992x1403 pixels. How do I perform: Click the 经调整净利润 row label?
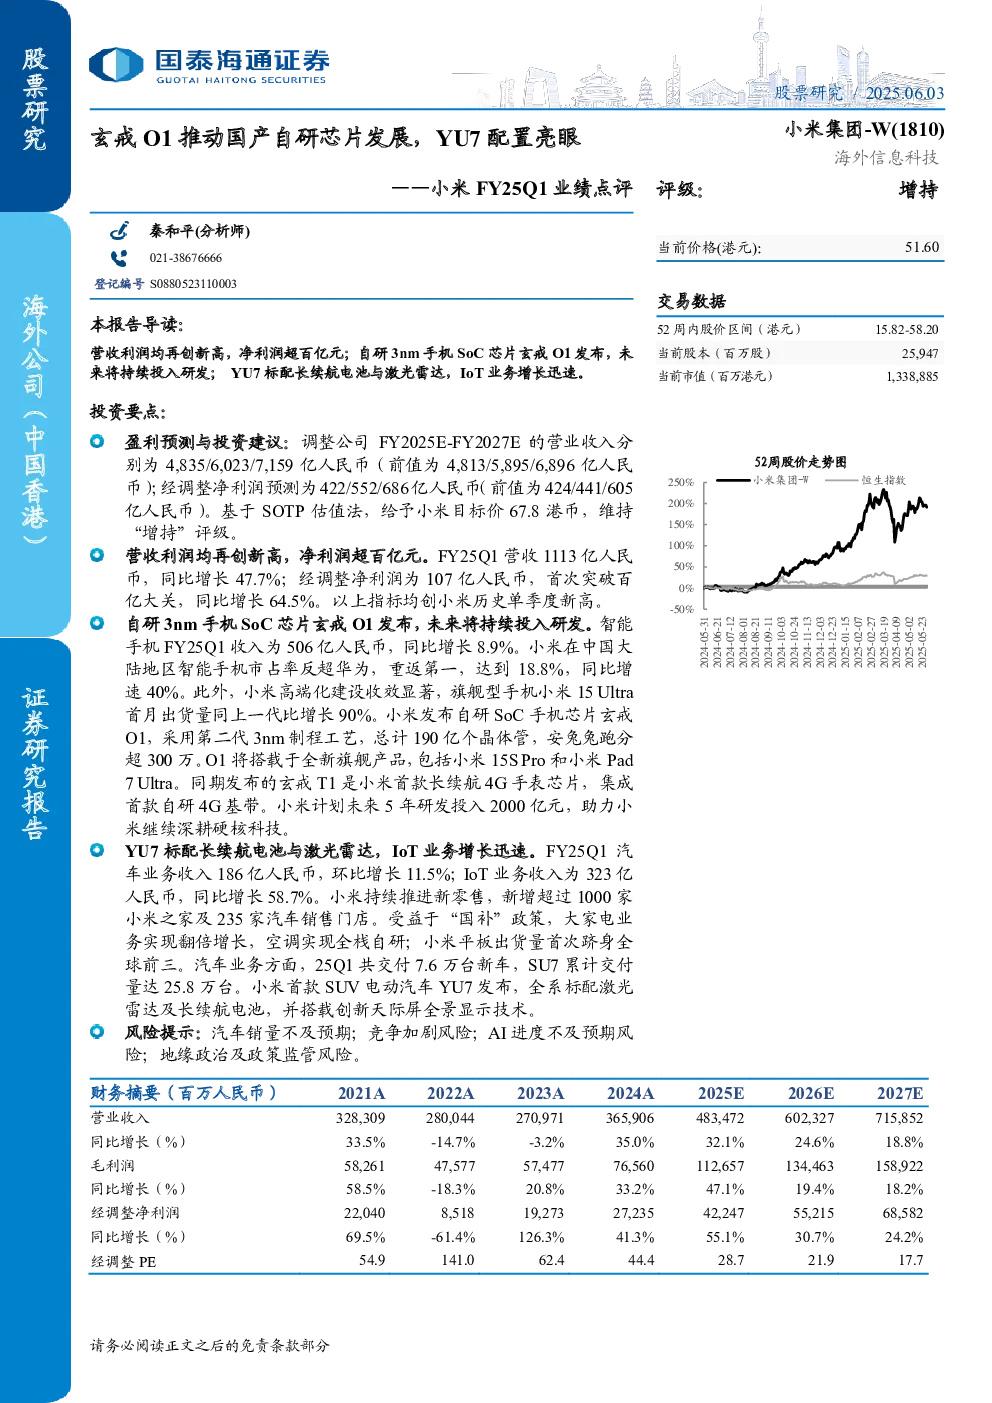click(x=135, y=1213)
